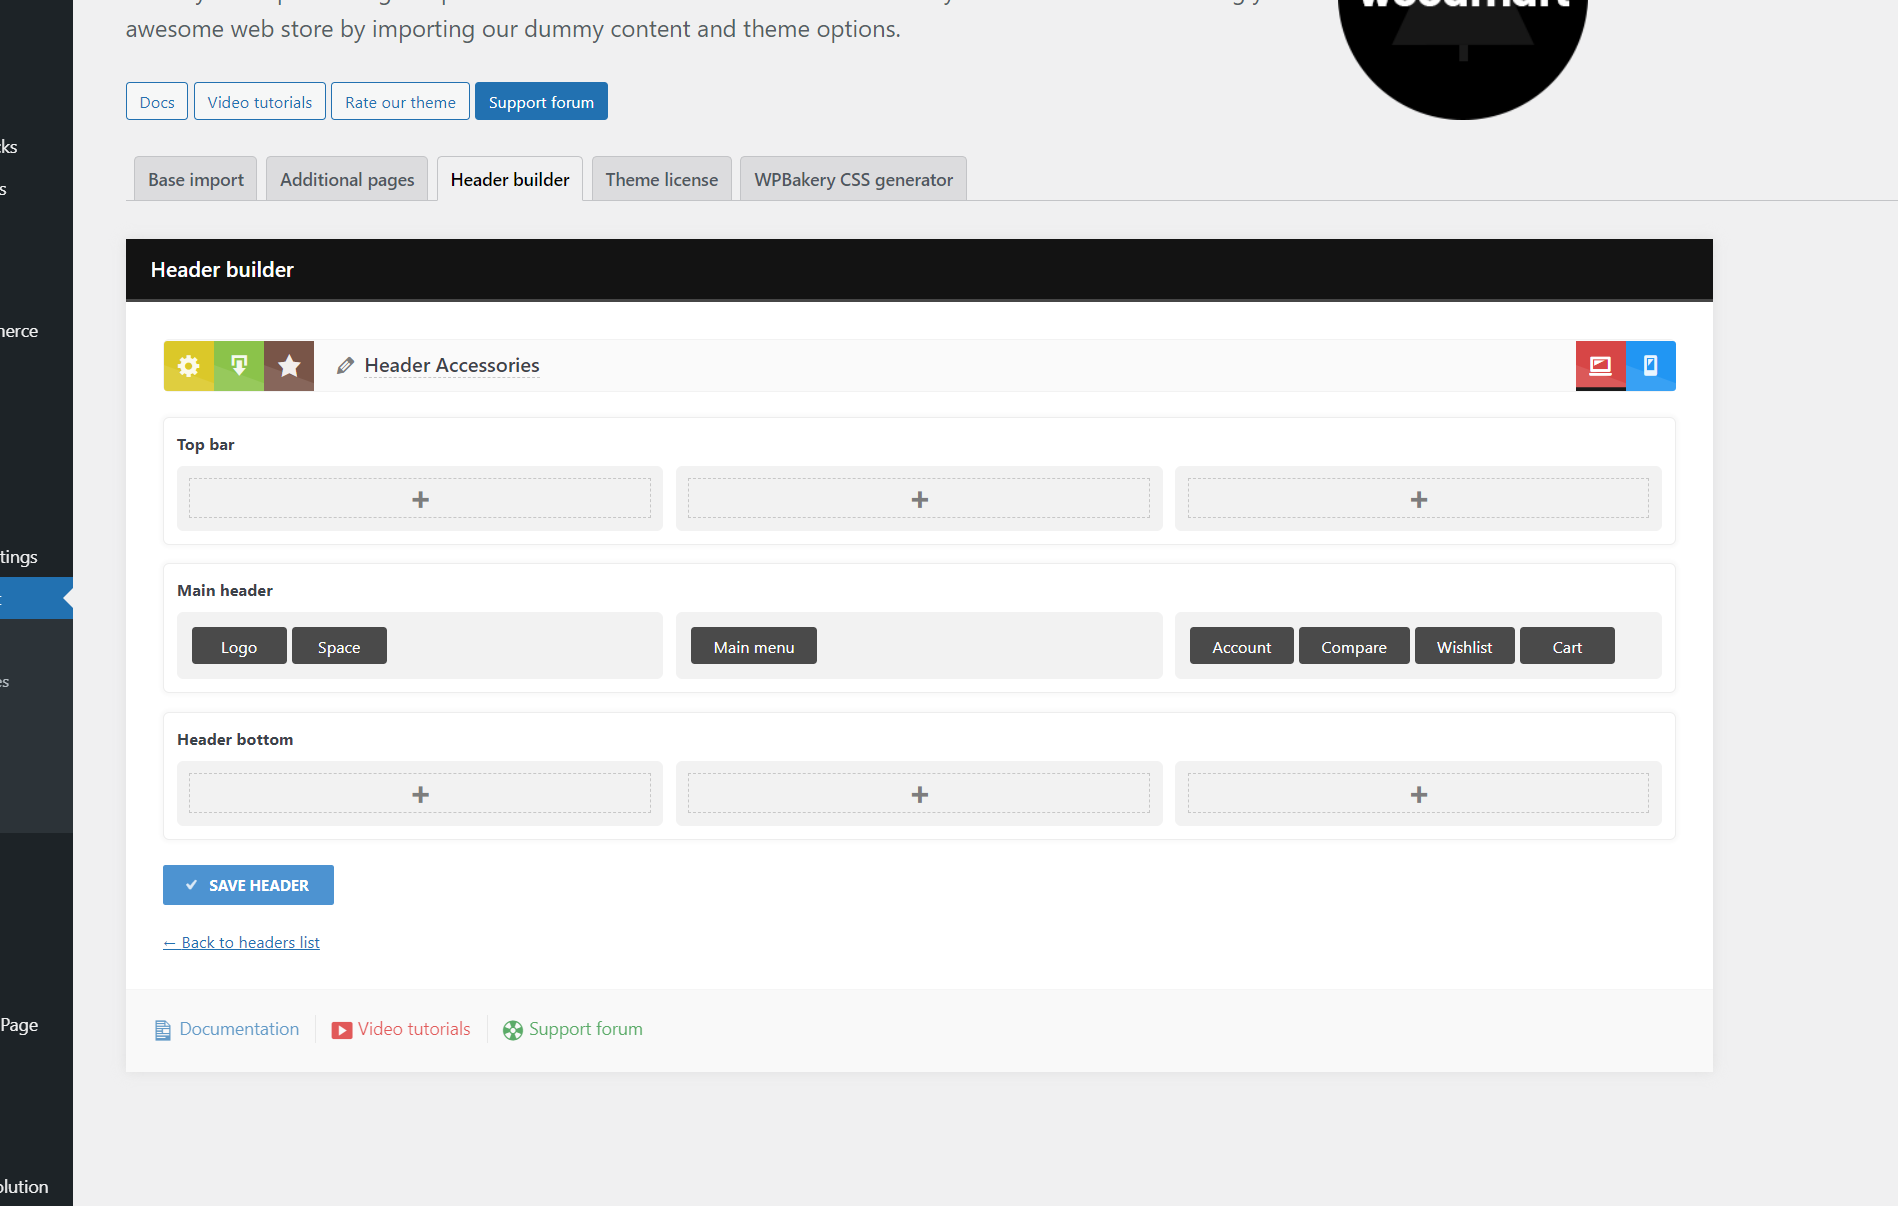Image resolution: width=1898 pixels, height=1206 pixels.
Task: Select the Cart header element
Action: tap(1567, 646)
